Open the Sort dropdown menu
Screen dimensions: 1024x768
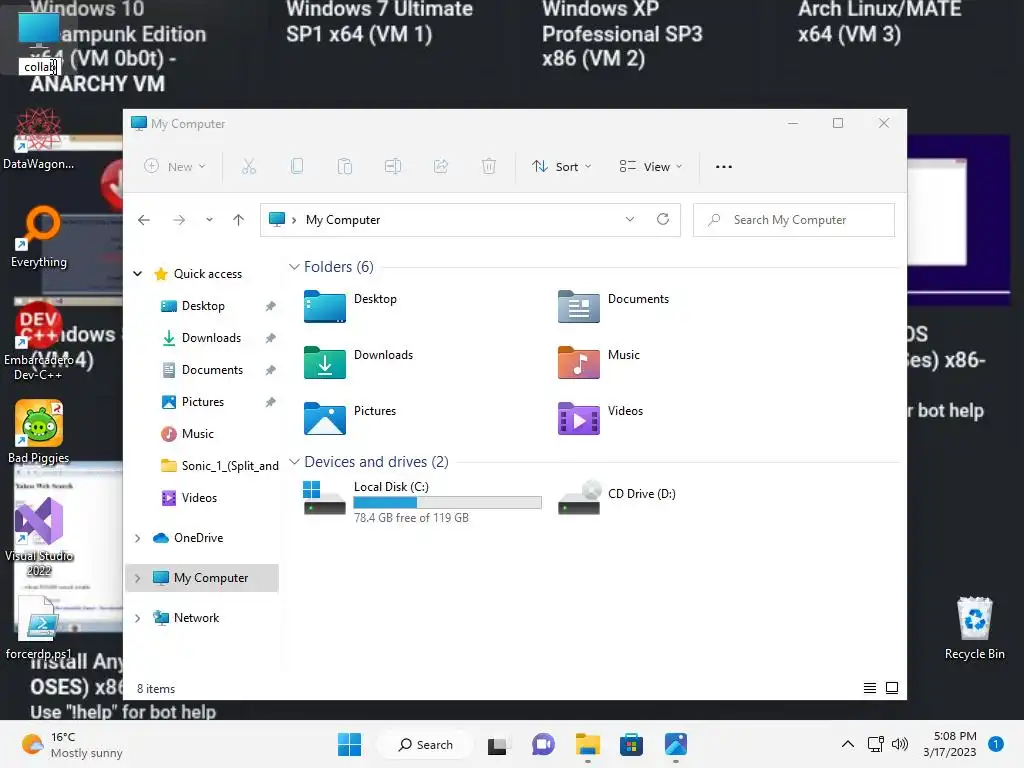point(562,167)
